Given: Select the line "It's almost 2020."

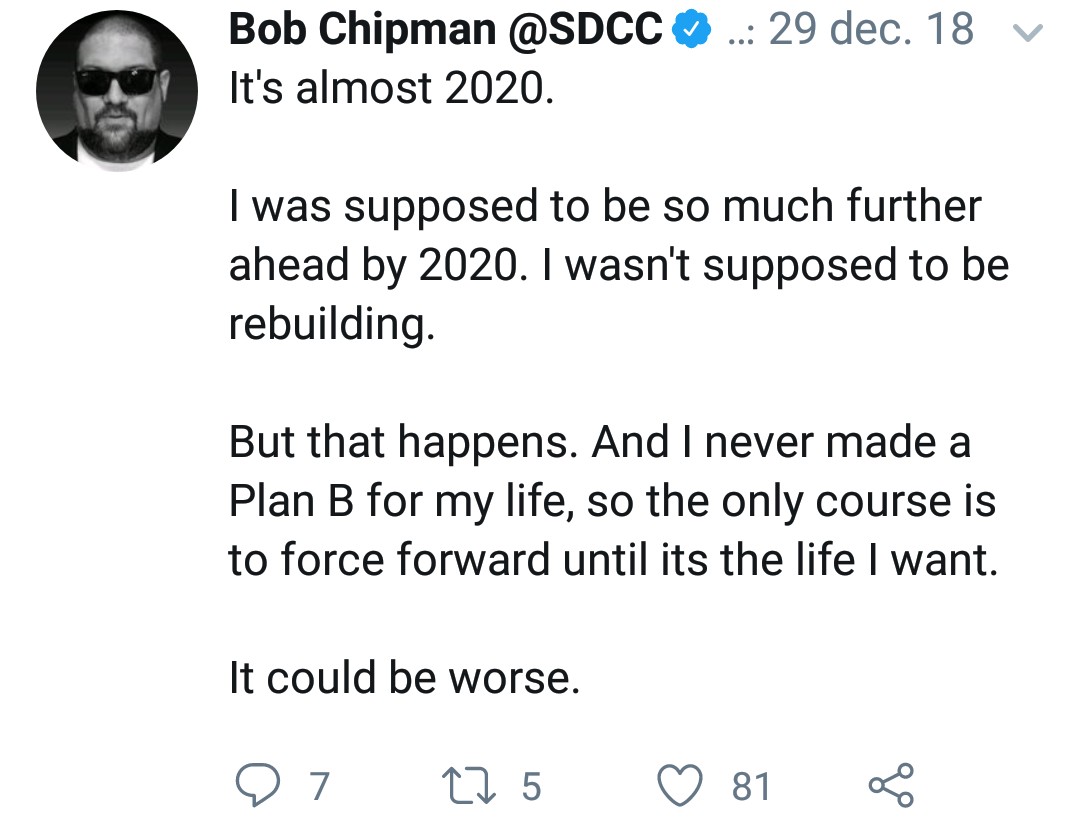Looking at the screenshot, I should pos(391,89).
